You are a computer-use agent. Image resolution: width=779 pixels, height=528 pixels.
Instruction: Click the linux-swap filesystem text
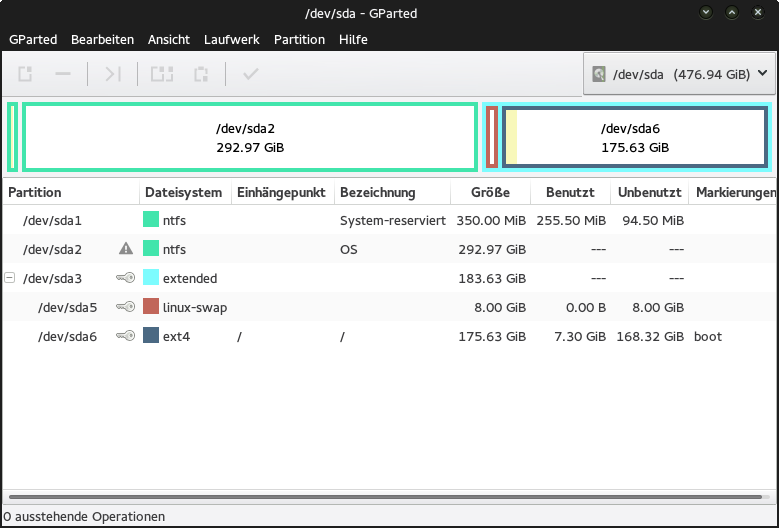195,308
